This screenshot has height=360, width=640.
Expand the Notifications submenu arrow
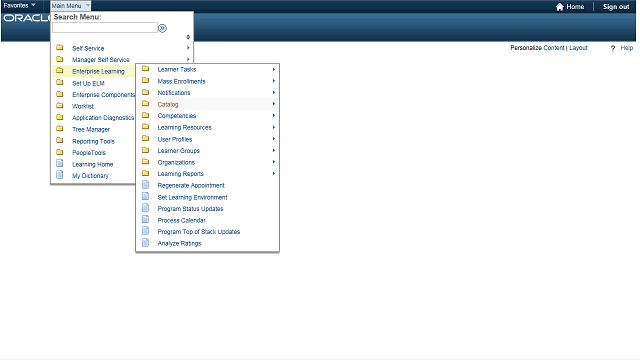274,93
